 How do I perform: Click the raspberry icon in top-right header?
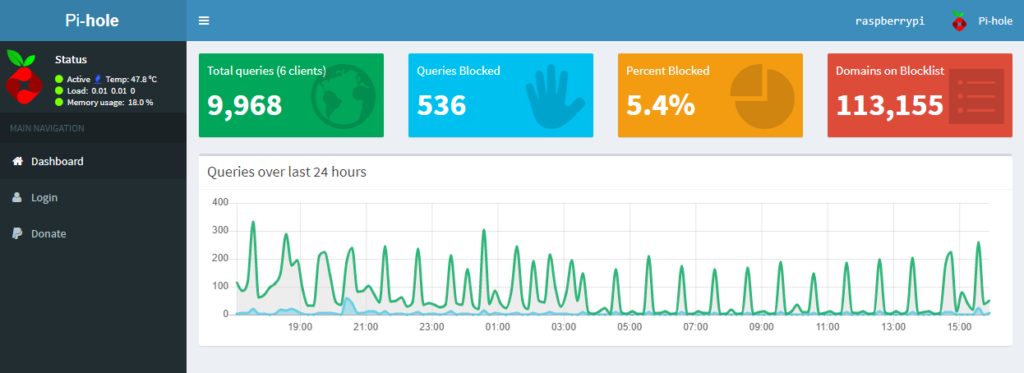(x=958, y=21)
